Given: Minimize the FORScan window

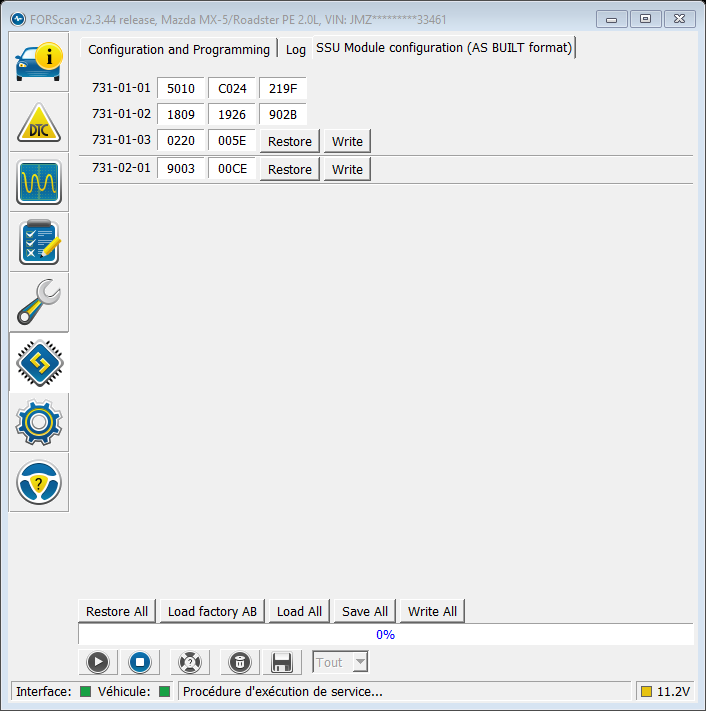Looking at the screenshot, I should [x=611, y=19].
